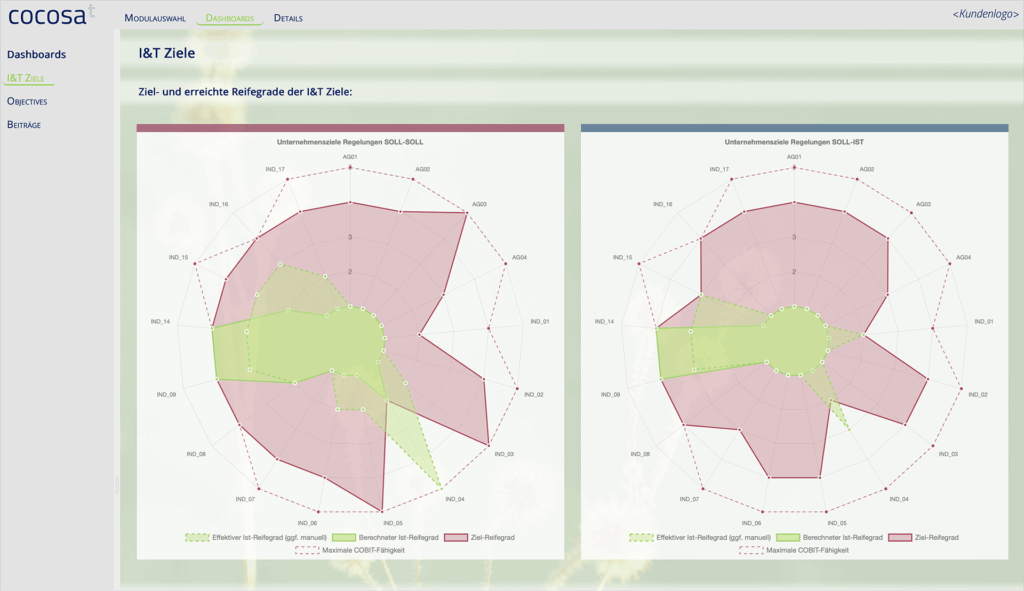Open the Details tab
1024x591 pixels.
point(288,18)
